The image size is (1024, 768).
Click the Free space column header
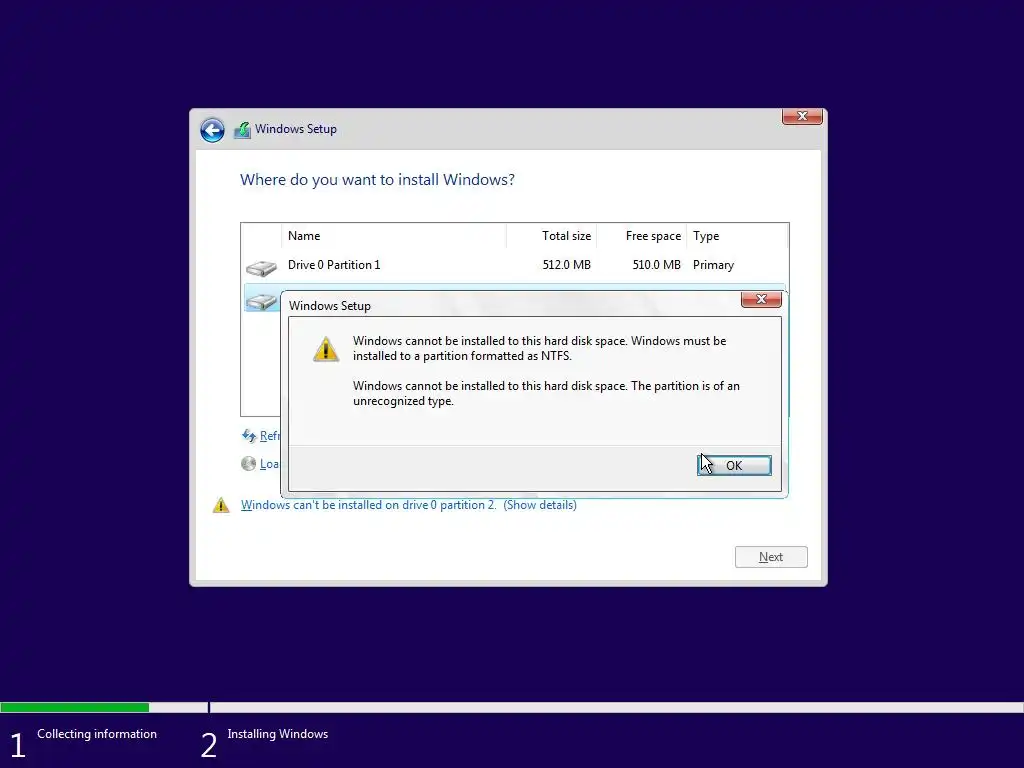coord(641,236)
